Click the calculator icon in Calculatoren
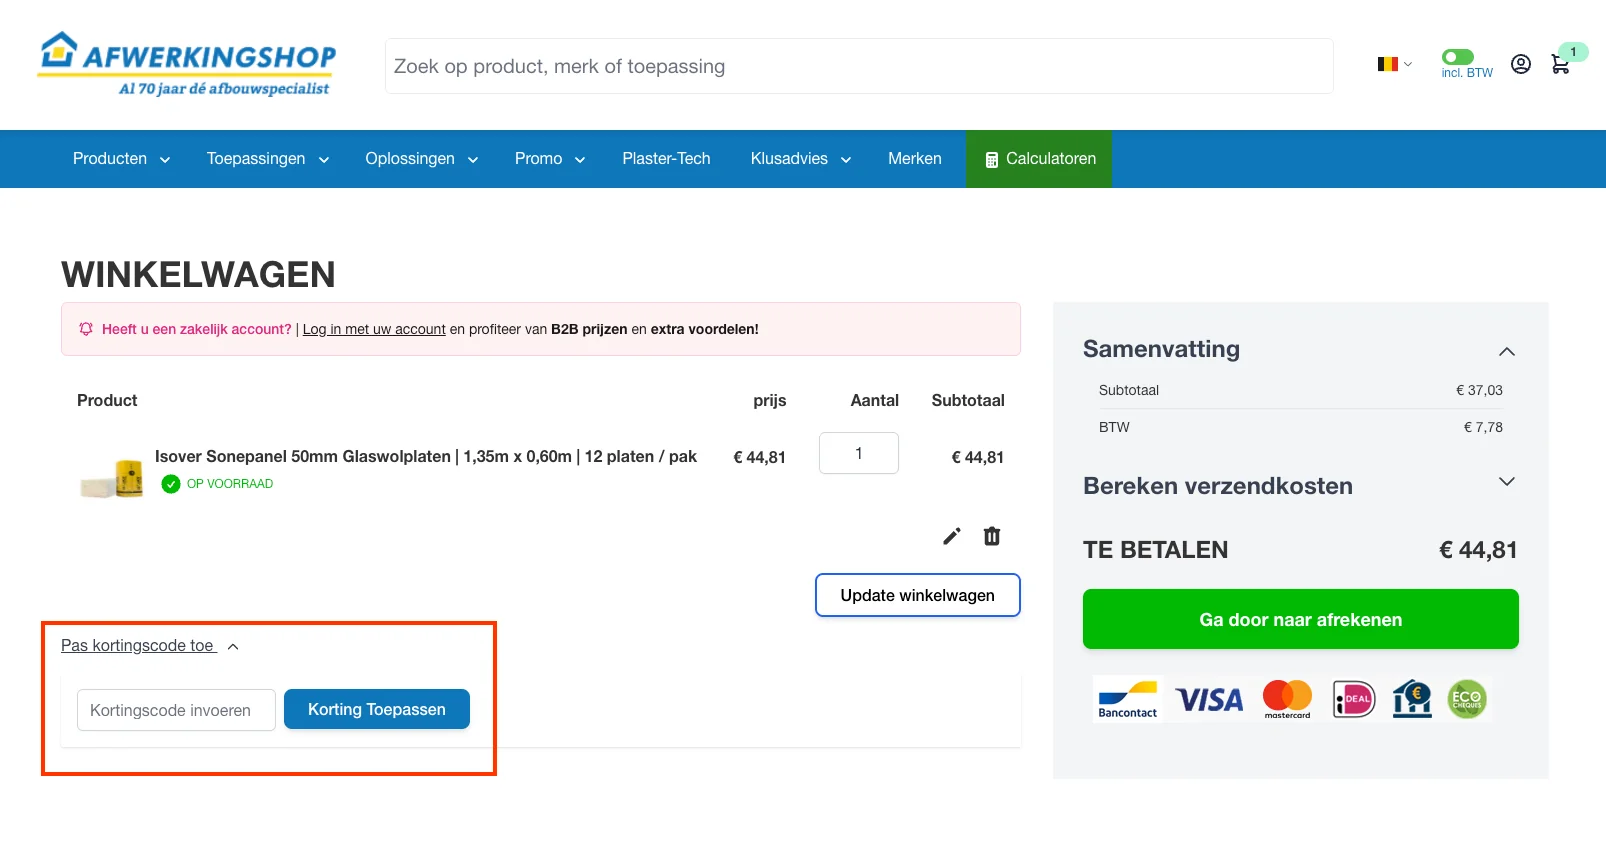Image resolution: width=1606 pixels, height=843 pixels. coord(992,160)
